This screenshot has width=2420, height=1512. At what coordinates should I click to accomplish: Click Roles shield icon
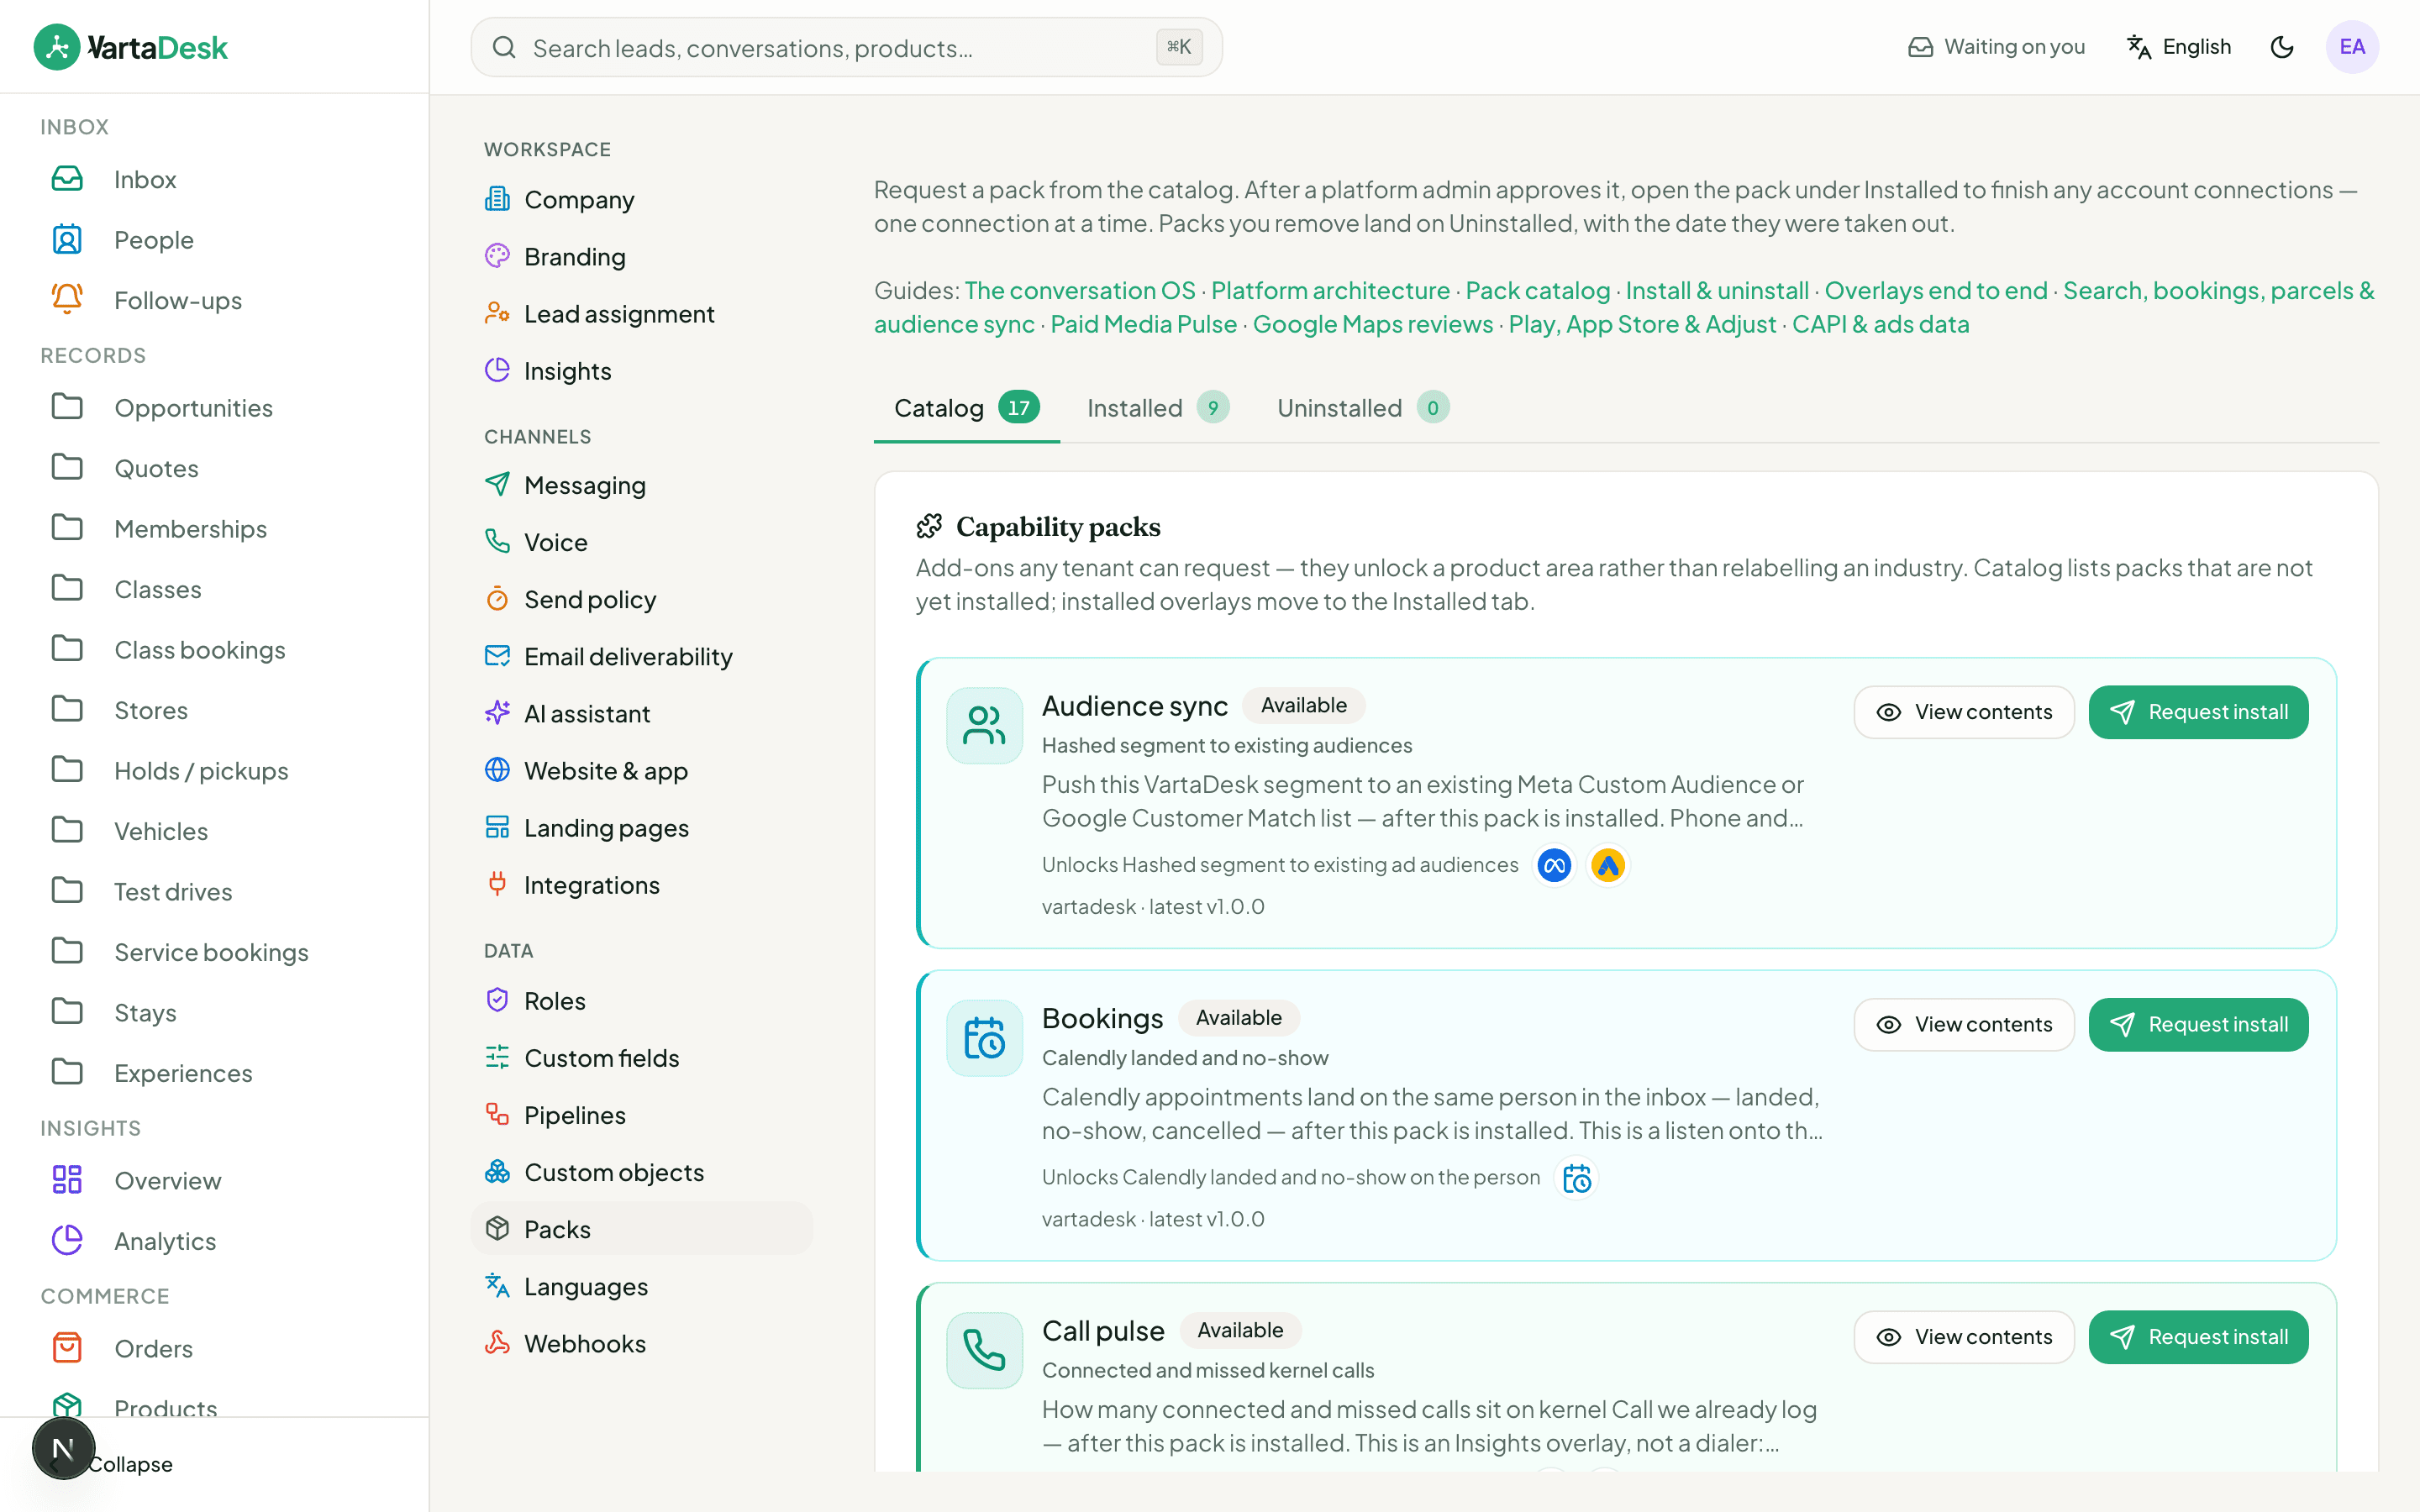click(497, 1000)
